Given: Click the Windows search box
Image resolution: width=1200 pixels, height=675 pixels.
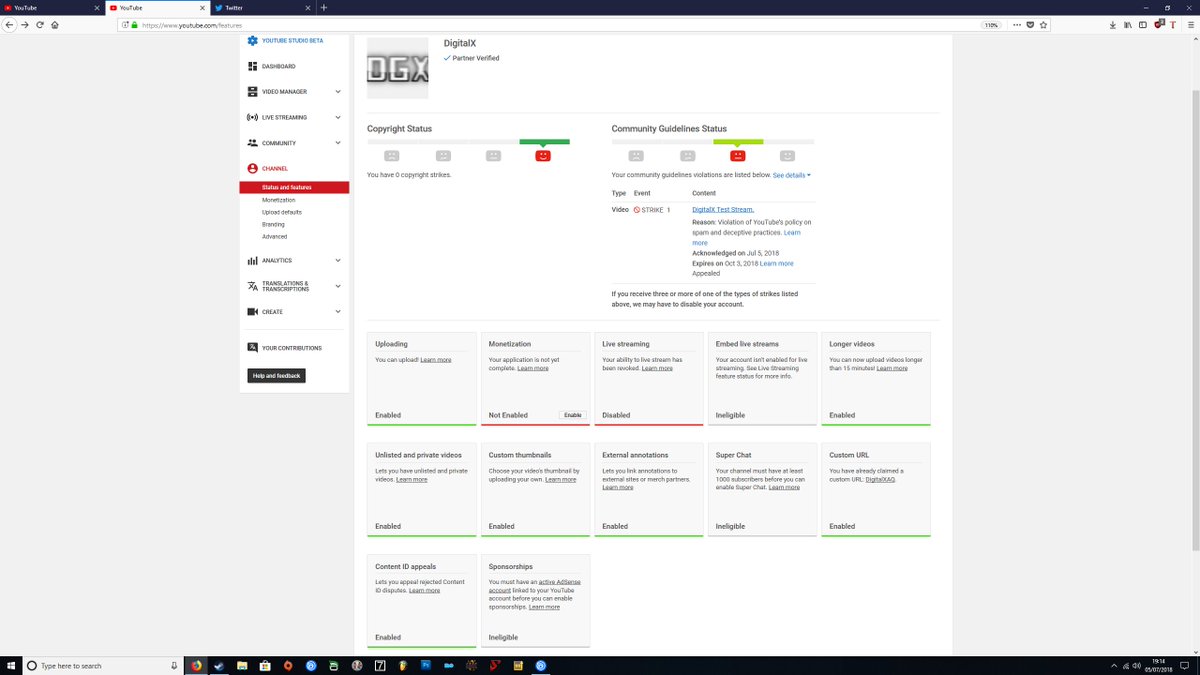Looking at the screenshot, I should tap(104, 665).
